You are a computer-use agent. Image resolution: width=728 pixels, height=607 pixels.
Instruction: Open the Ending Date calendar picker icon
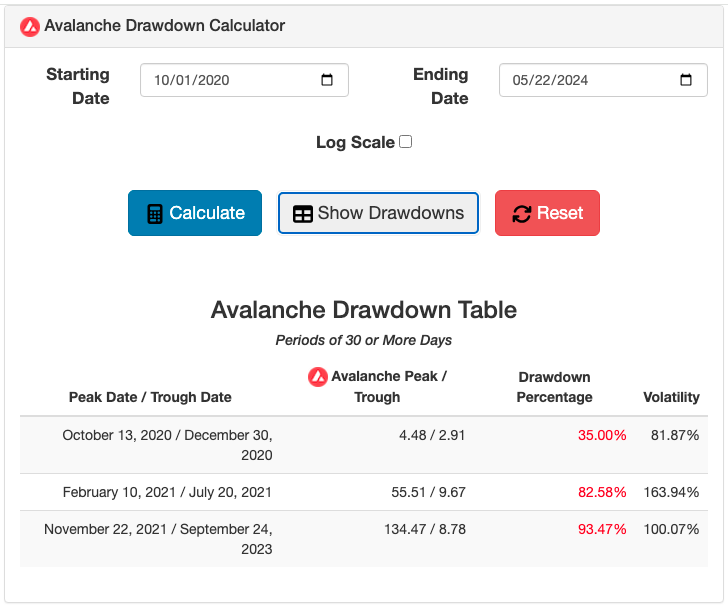[686, 80]
